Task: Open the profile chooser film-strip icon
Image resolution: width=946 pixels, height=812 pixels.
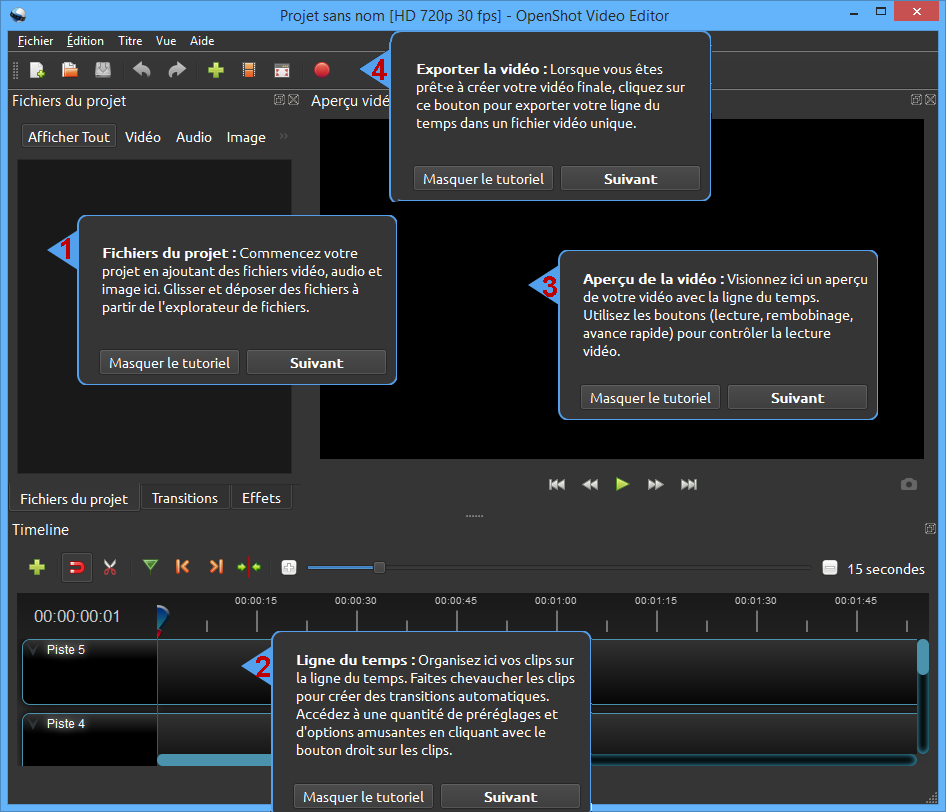Action: pos(249,70)
